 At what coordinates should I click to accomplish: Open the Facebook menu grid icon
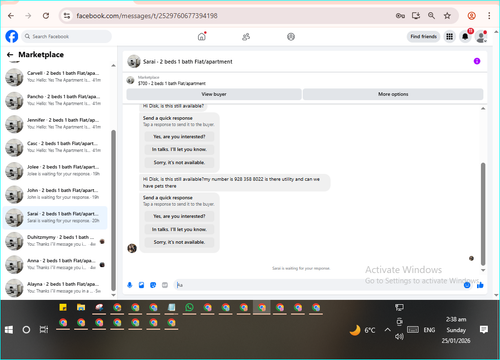[449, 36]
